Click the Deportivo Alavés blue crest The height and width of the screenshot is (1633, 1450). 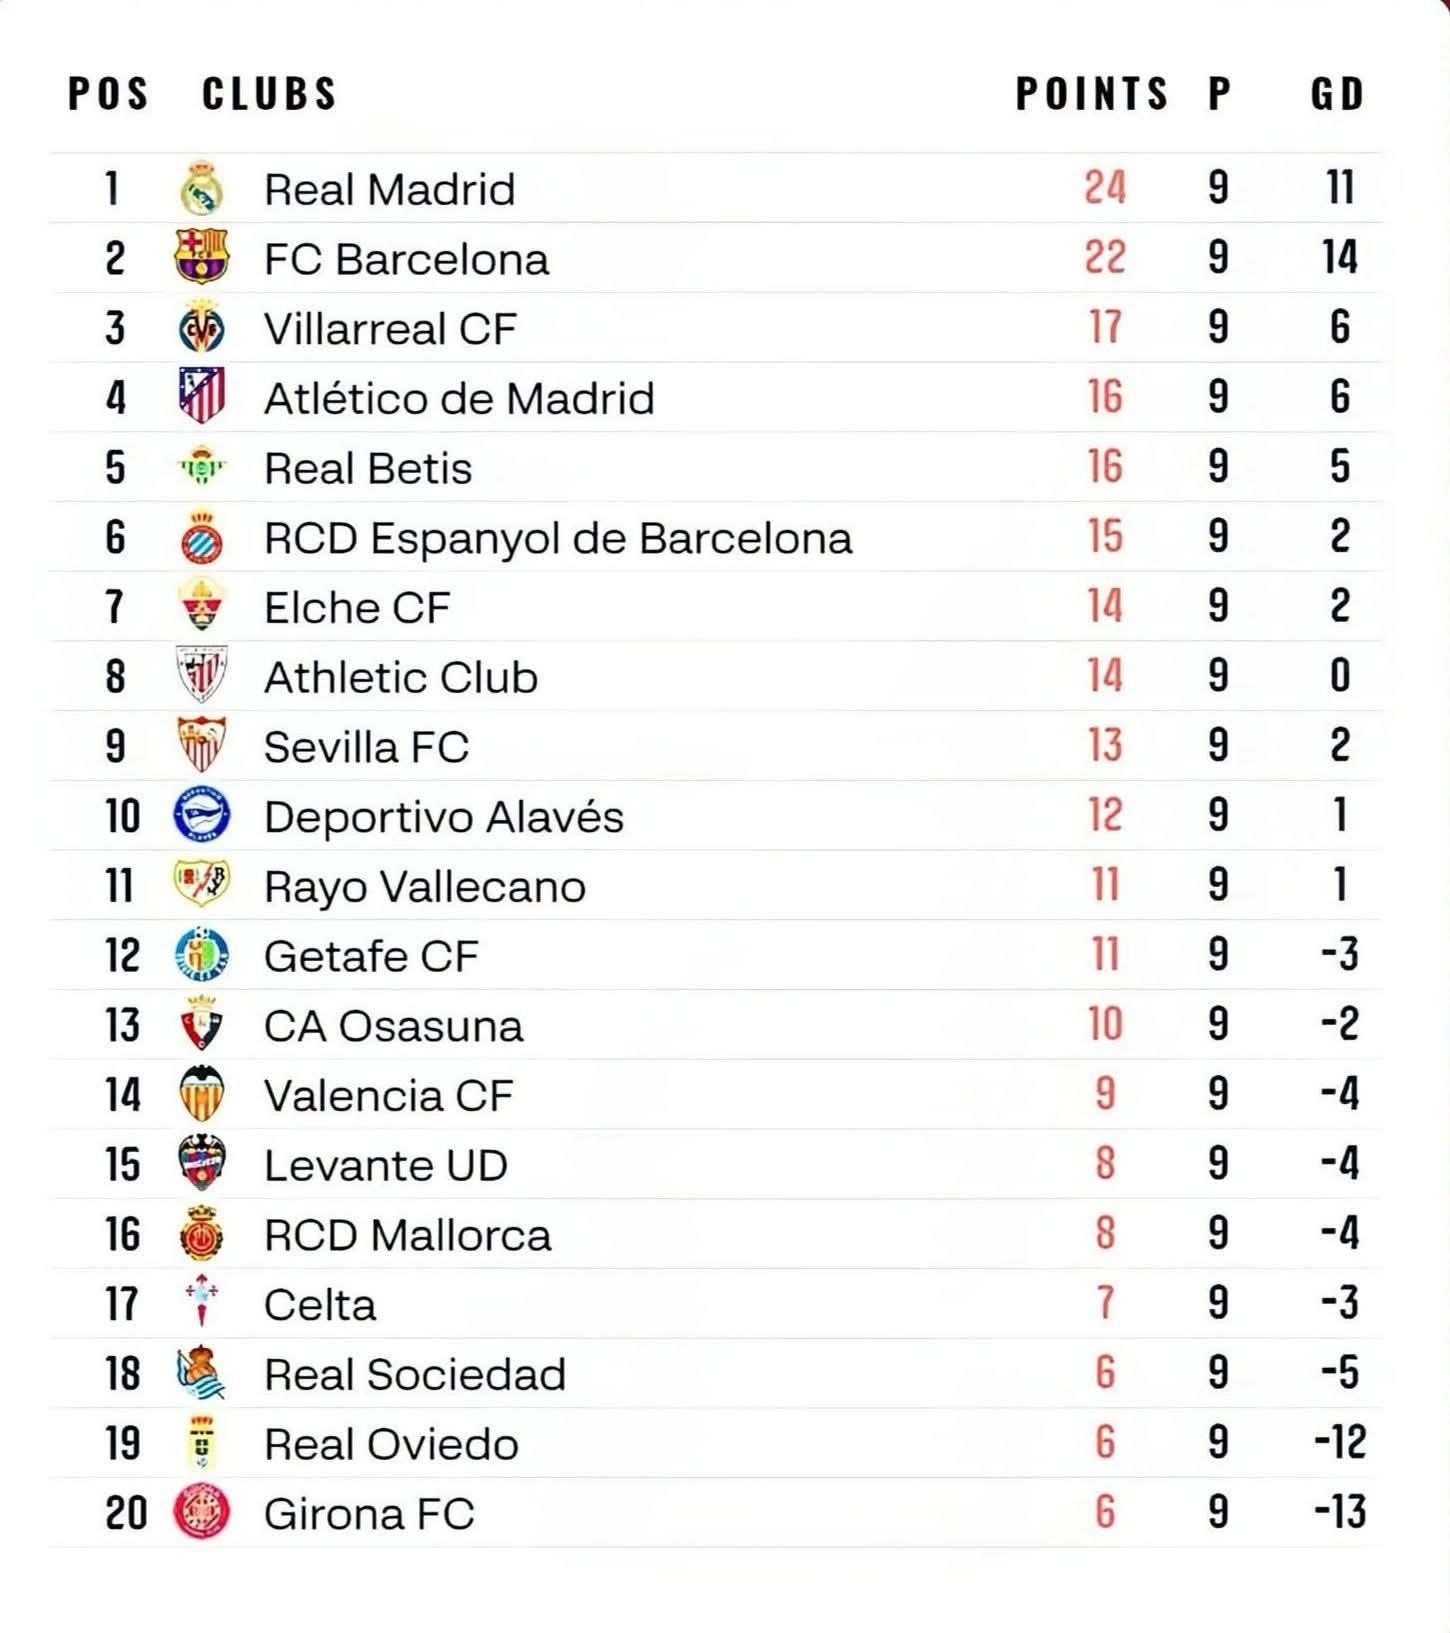click(202, 816)
